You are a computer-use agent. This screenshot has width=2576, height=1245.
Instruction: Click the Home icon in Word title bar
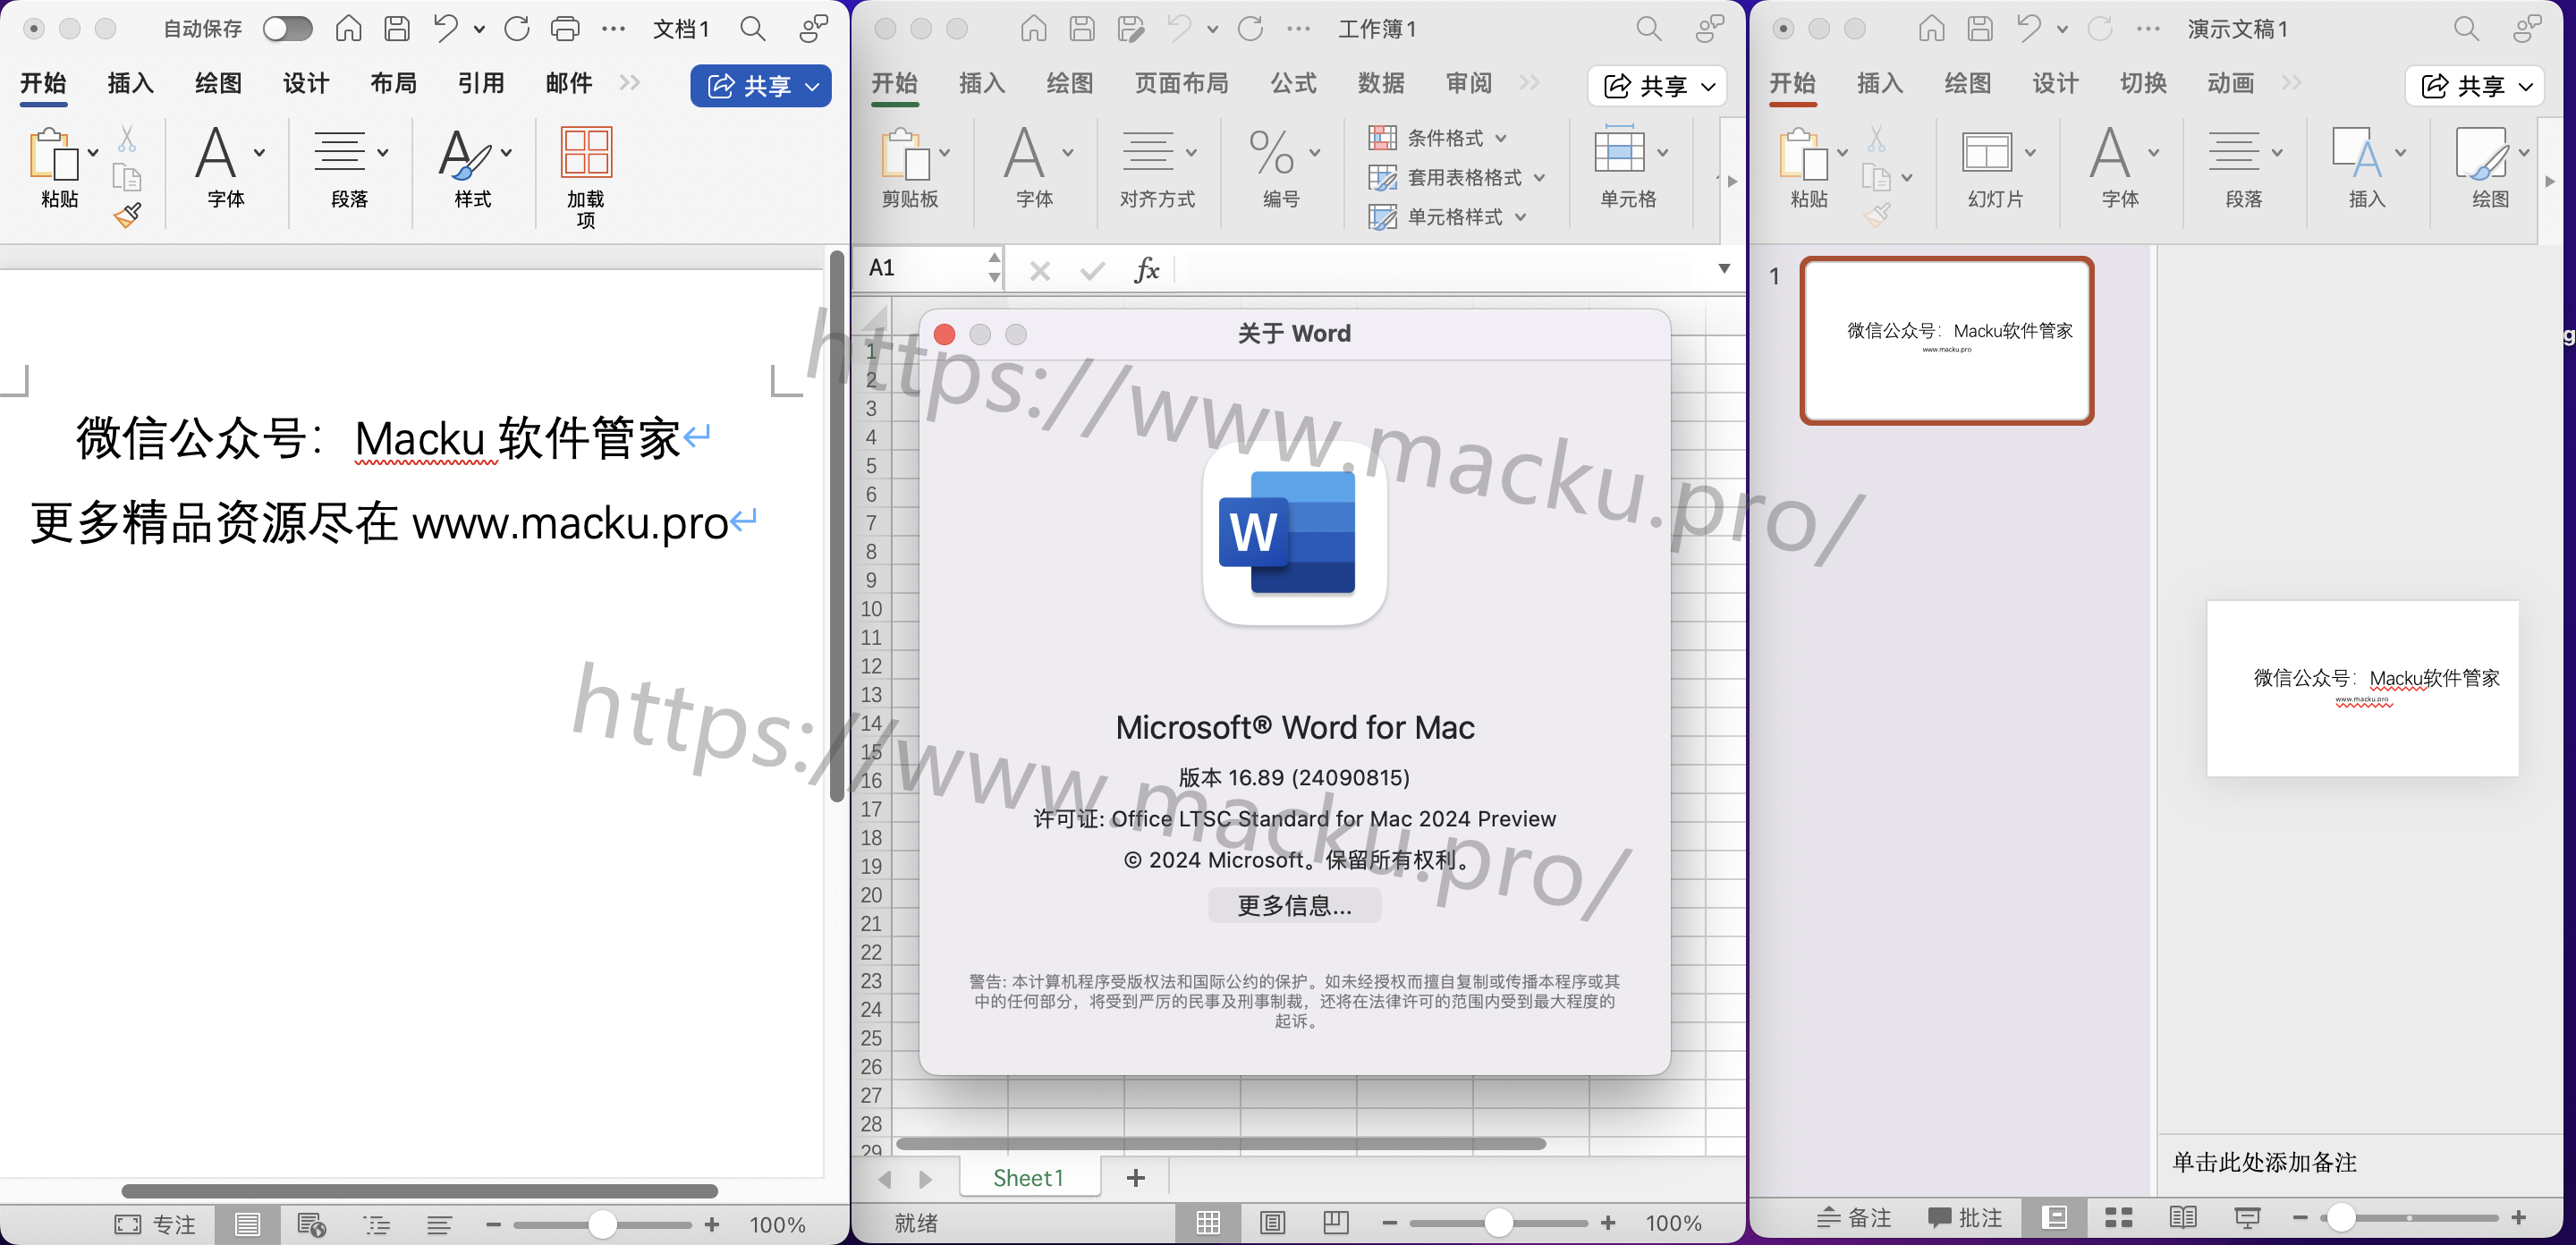348,29
